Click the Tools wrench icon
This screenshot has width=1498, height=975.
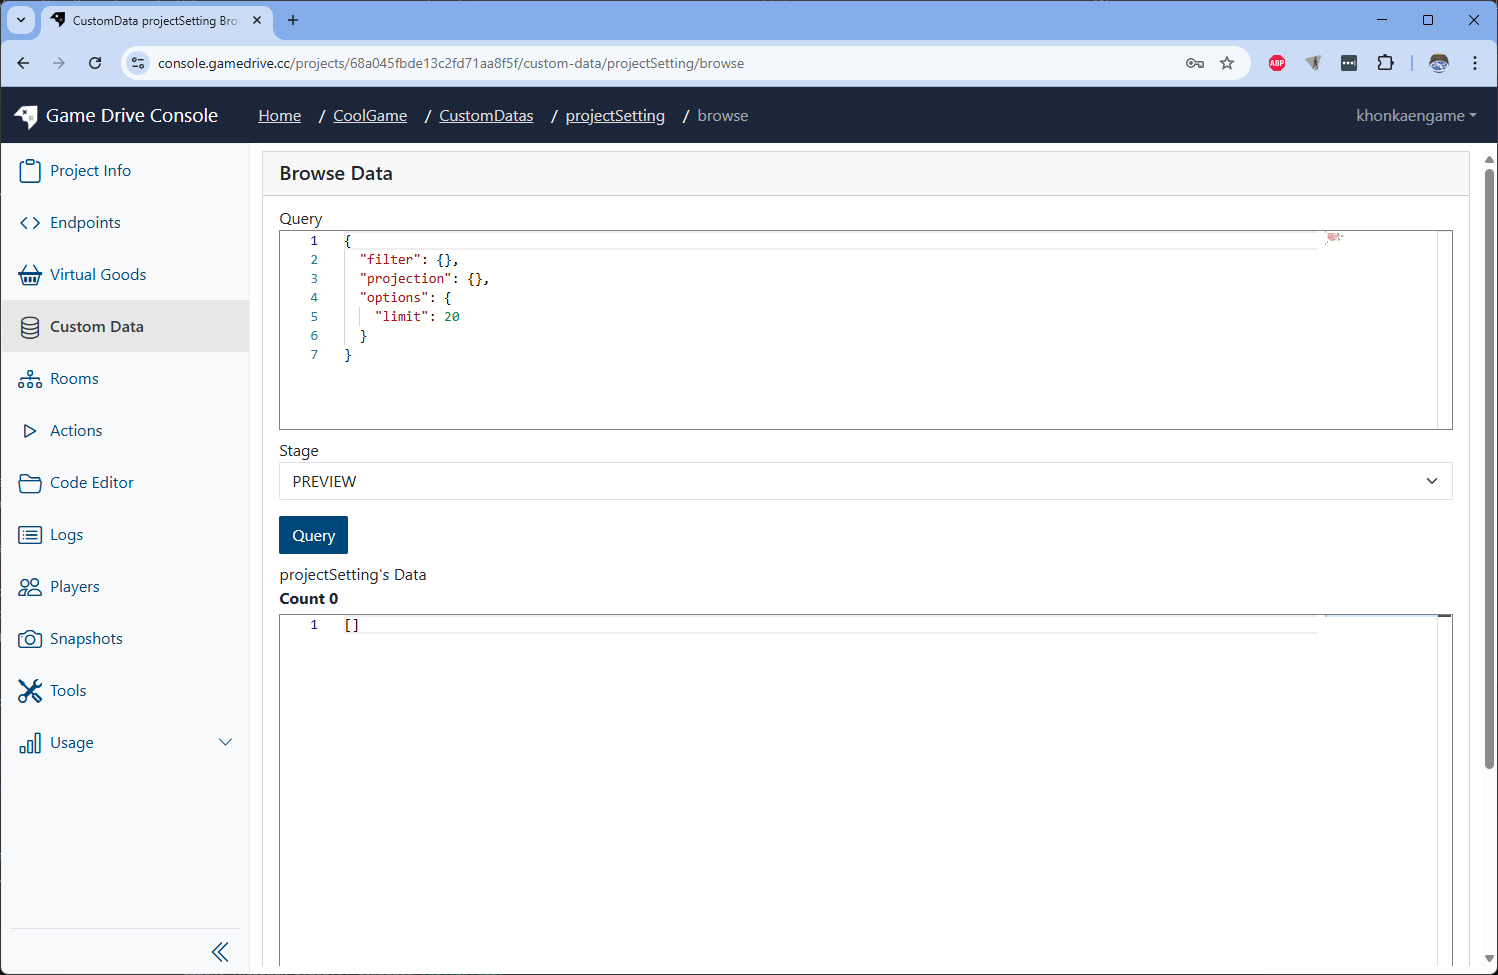30,691
